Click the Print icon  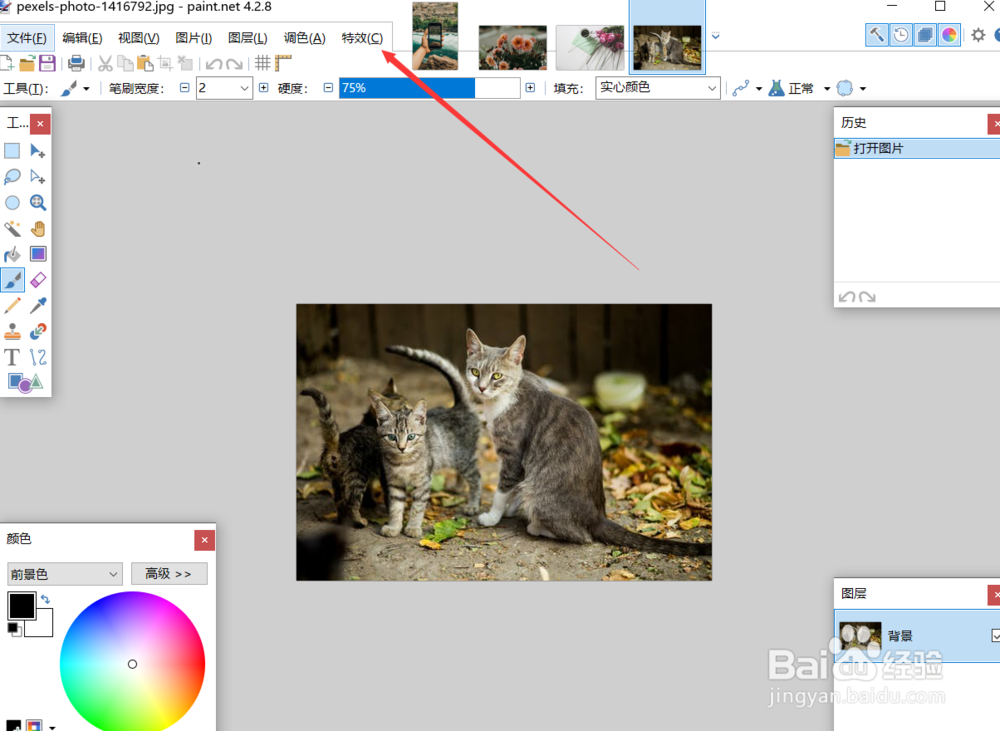click(x=77, y=63)
